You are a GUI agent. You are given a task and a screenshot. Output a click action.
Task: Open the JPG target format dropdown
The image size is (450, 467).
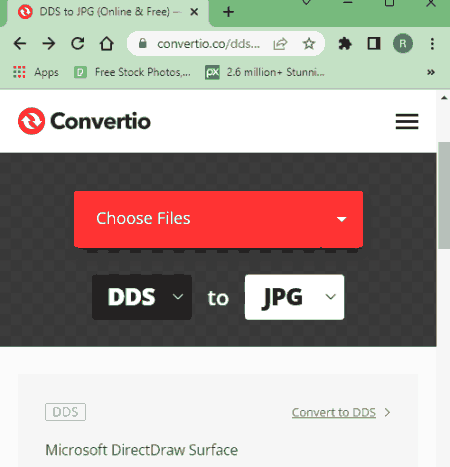(x=294, y=297)
